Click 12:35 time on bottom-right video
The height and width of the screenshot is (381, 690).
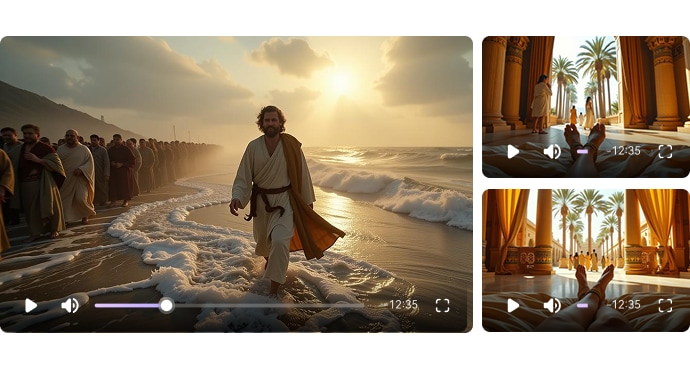coord(625,304)
